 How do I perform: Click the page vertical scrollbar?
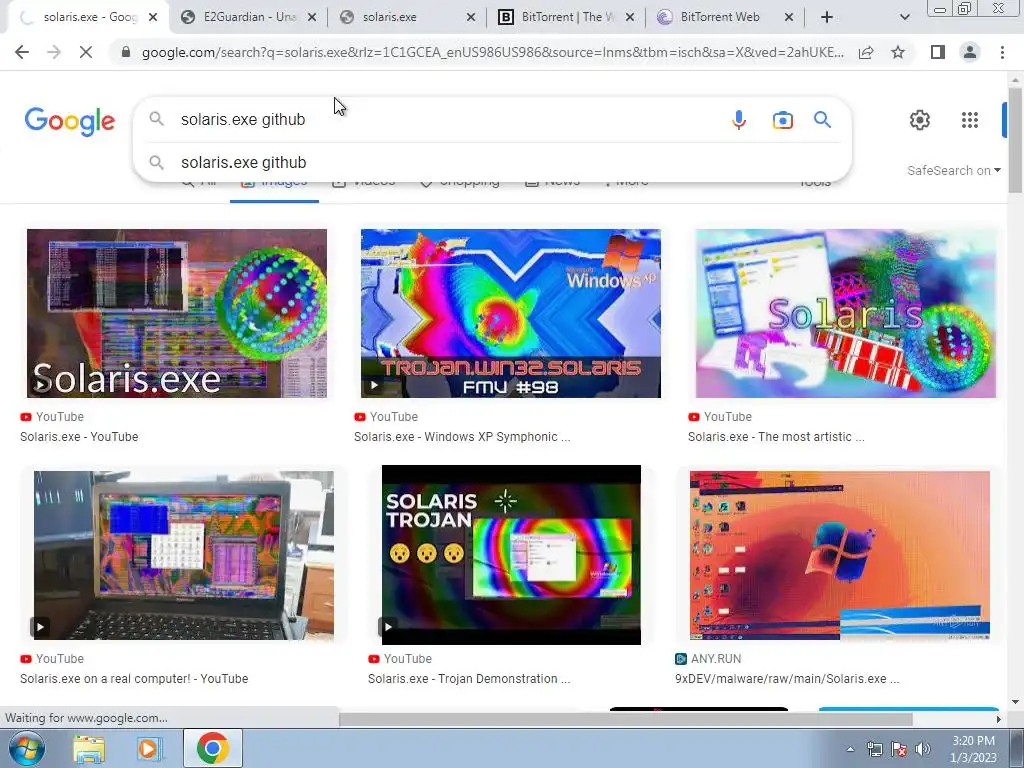point(1015,140)
